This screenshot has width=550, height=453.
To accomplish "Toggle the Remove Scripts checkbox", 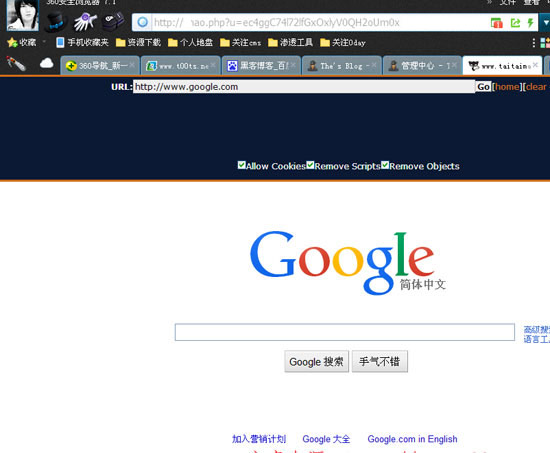I will click(310, 165).
